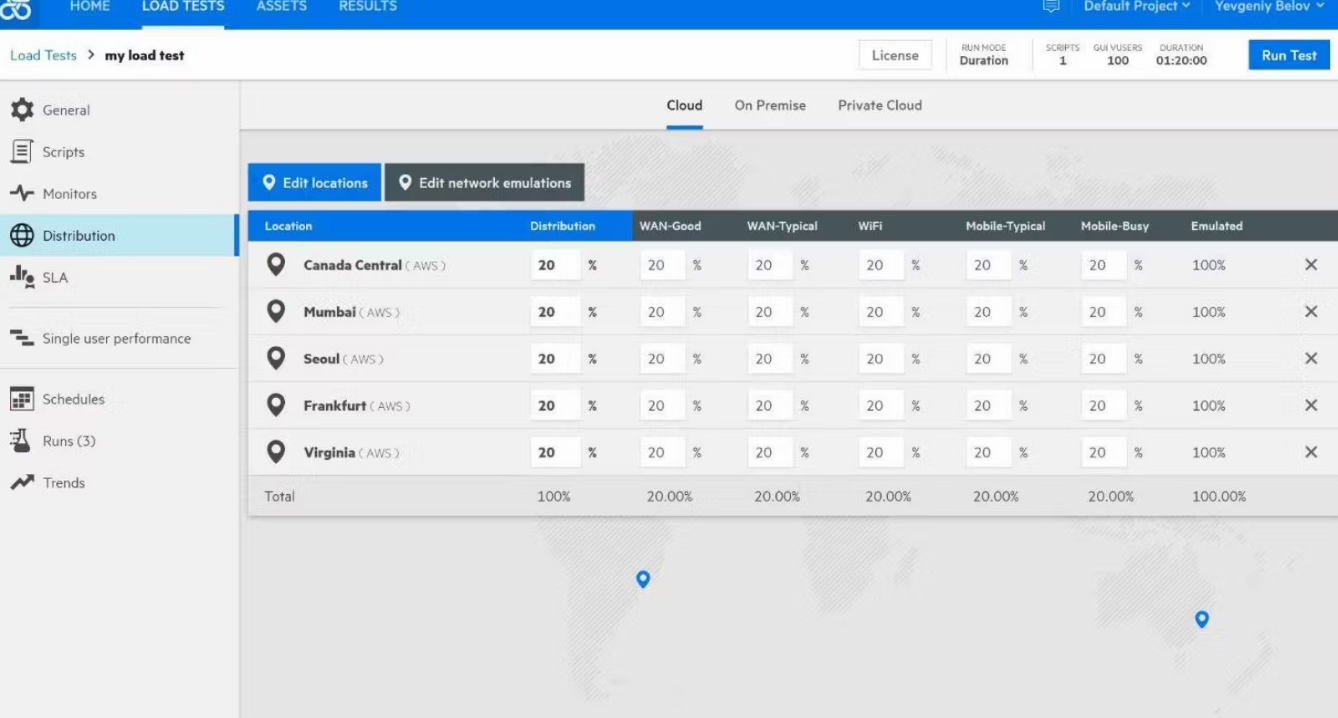Edit Virginia distribution percentage field

[555, 453]
